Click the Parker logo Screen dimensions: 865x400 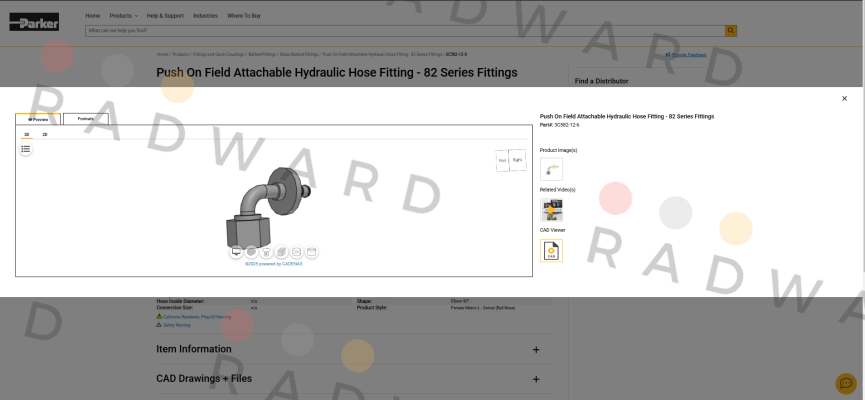(x=34, y=22)
